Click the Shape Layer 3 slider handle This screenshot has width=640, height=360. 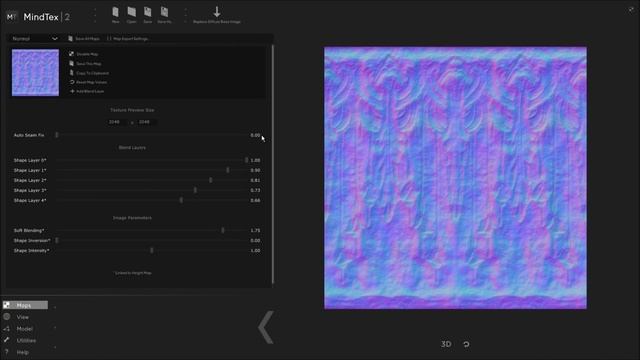(195, 190)
